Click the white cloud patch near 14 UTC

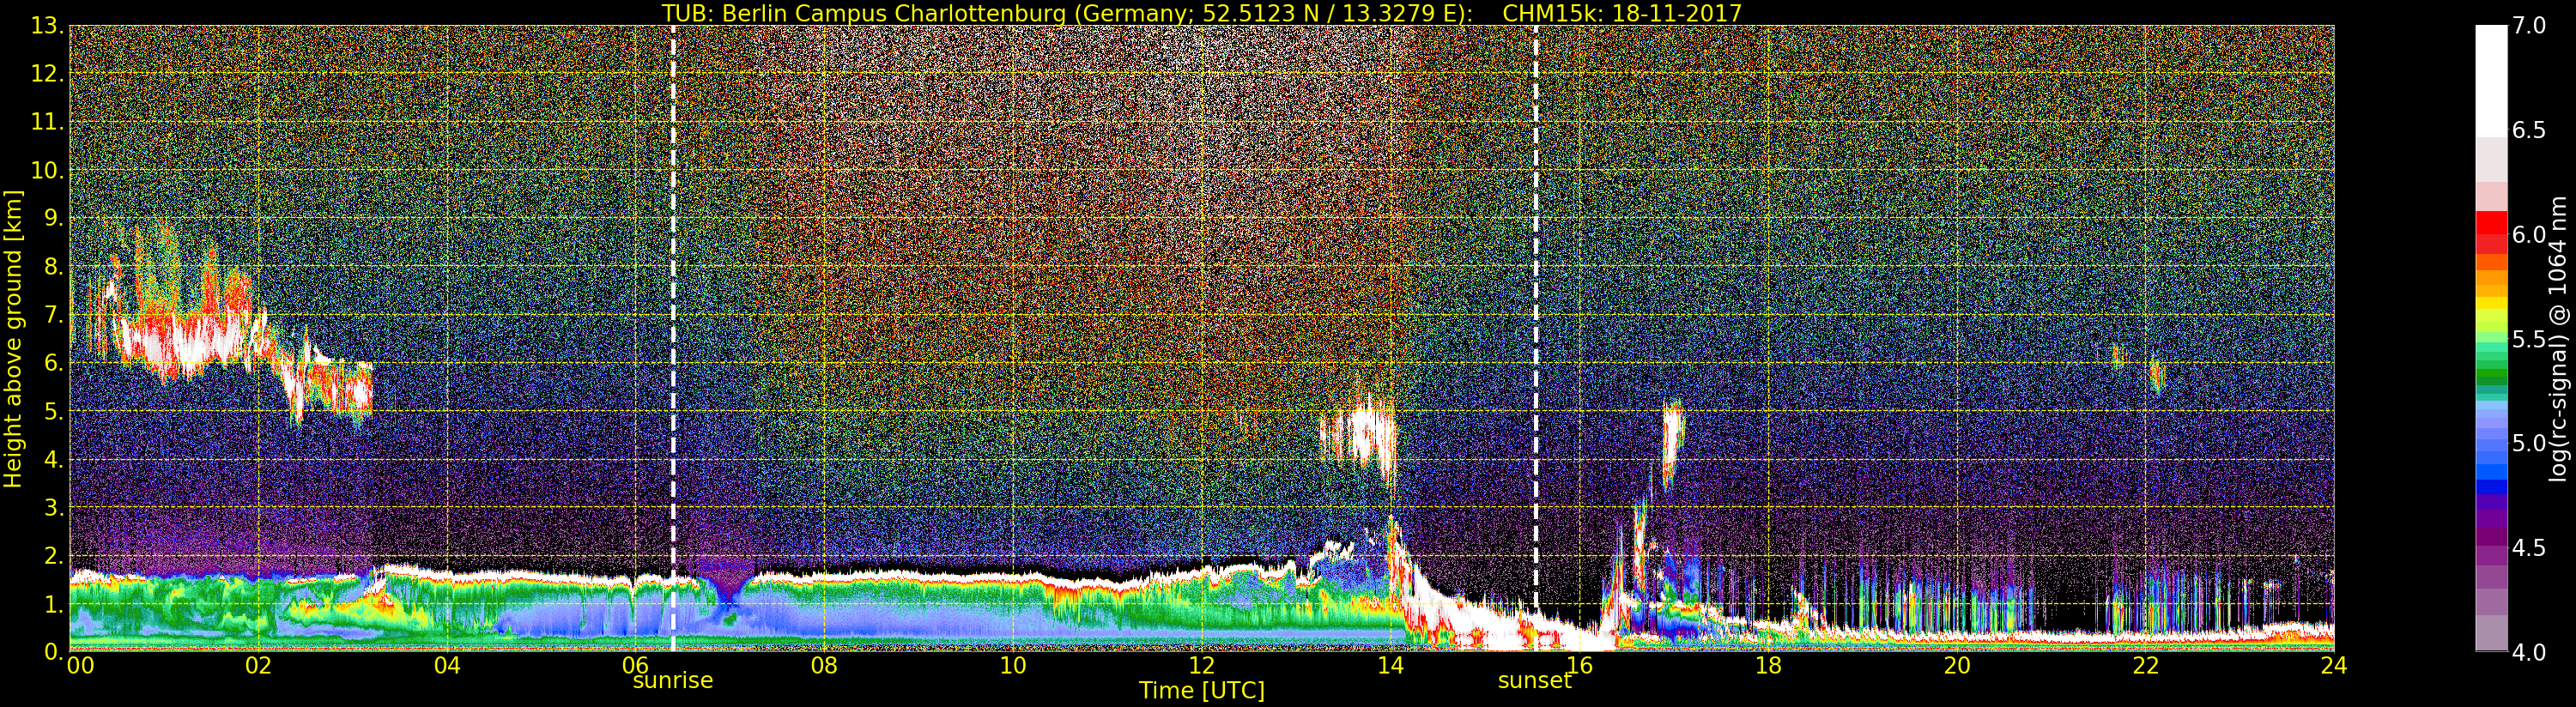click(x=1360, y=435)
